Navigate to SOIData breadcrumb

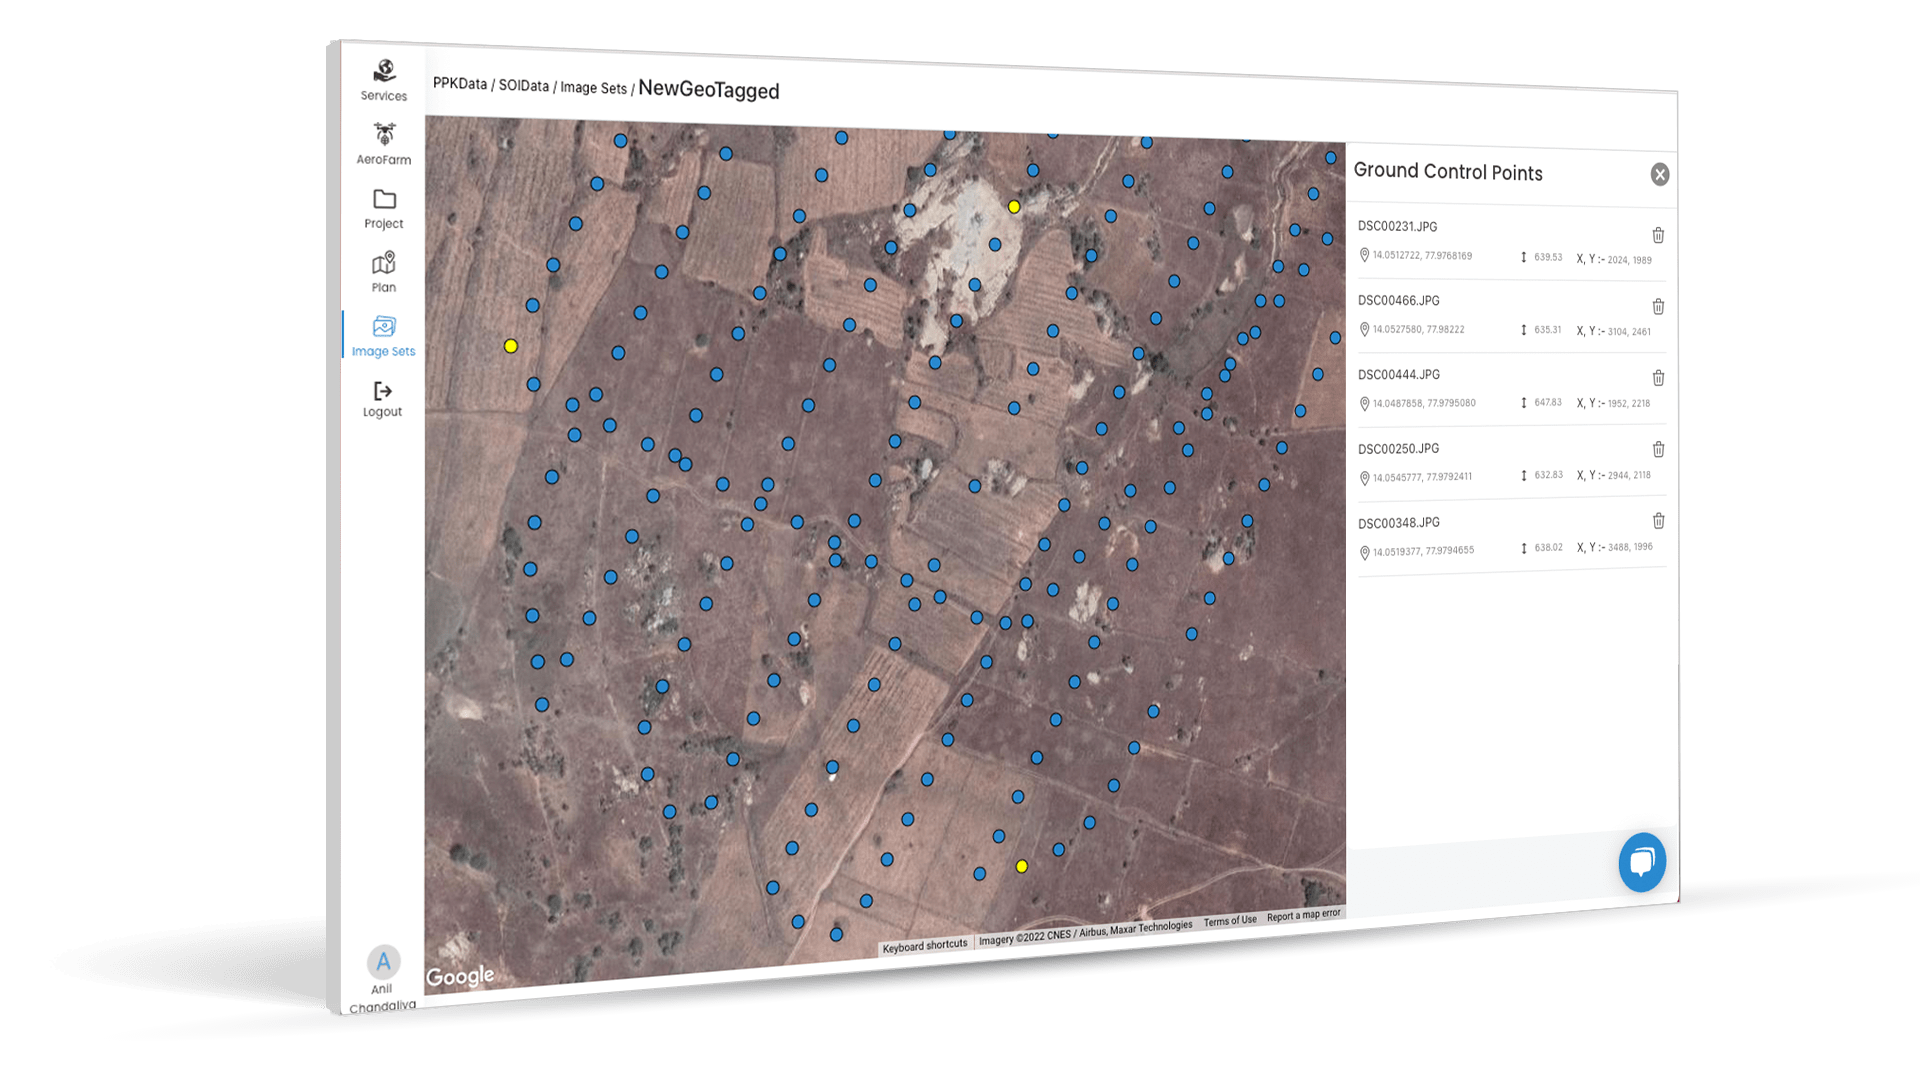pos(524,86)
